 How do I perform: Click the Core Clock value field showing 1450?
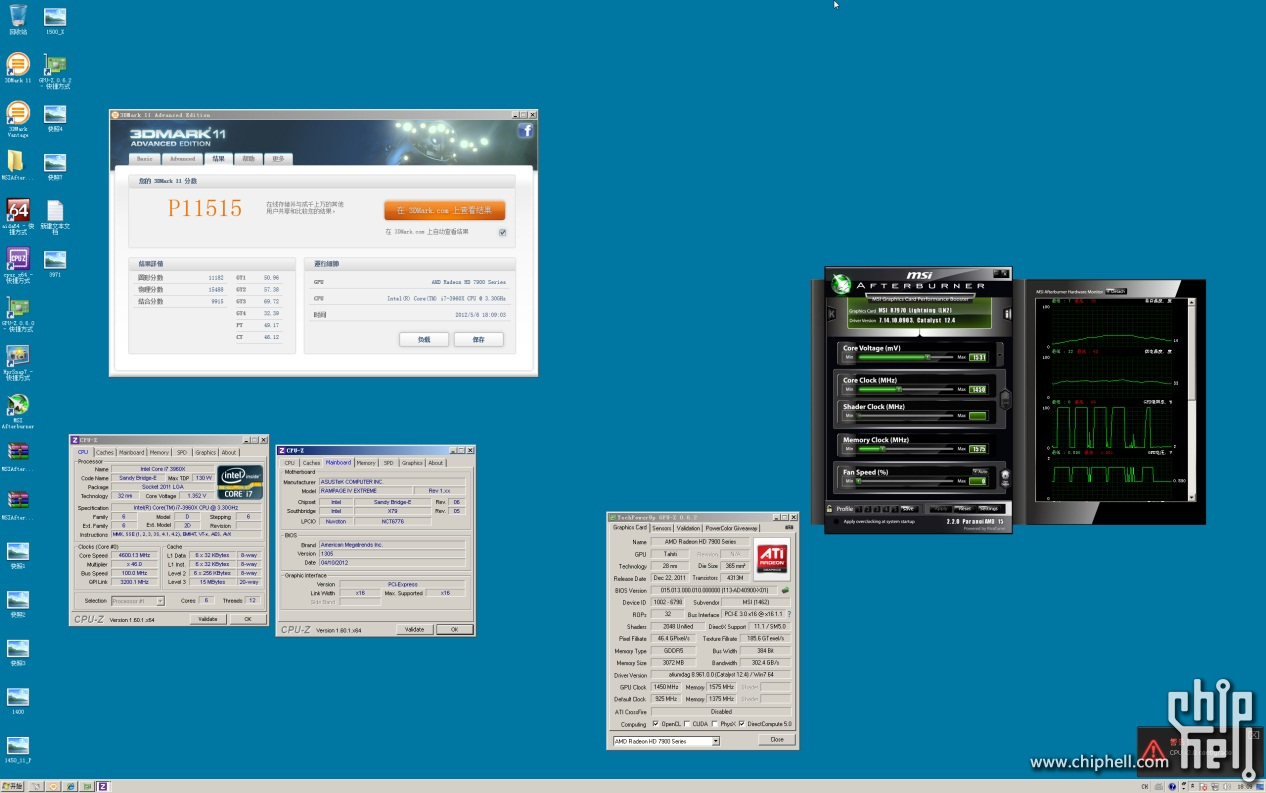978,389
